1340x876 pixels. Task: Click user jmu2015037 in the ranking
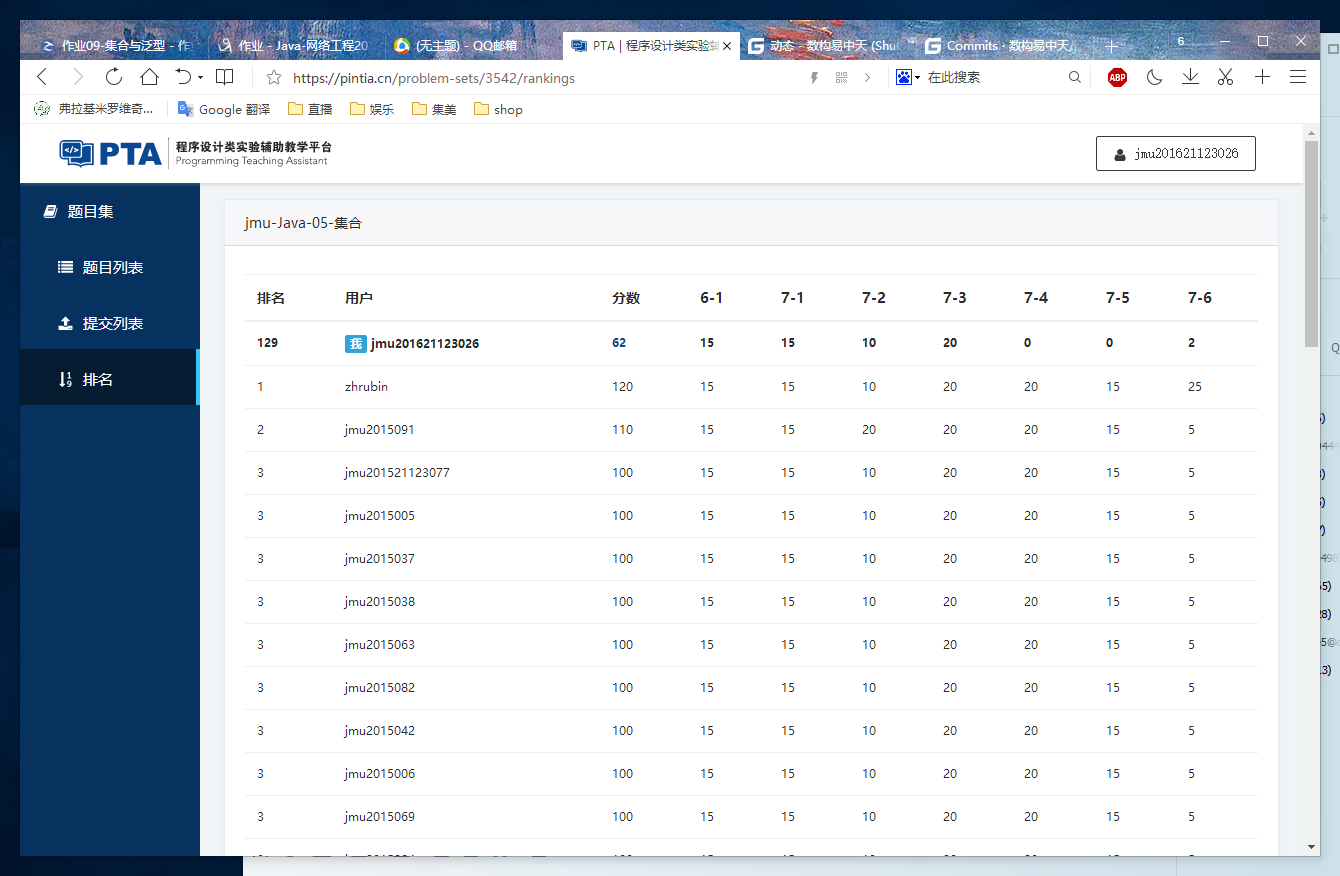[379, 559]
